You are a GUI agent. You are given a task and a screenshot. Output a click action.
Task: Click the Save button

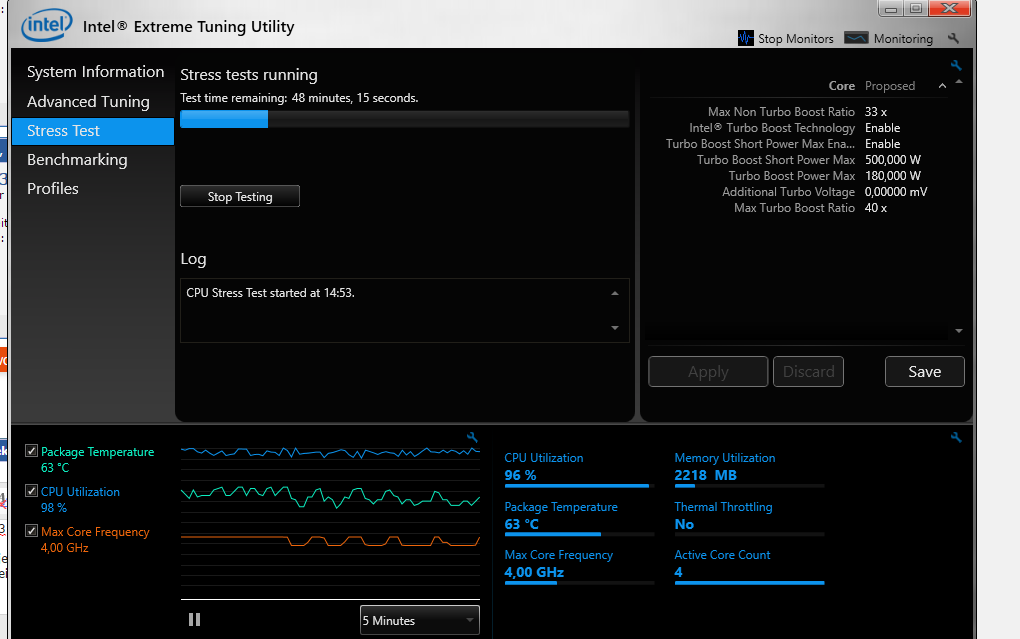[x=924, y=372]
